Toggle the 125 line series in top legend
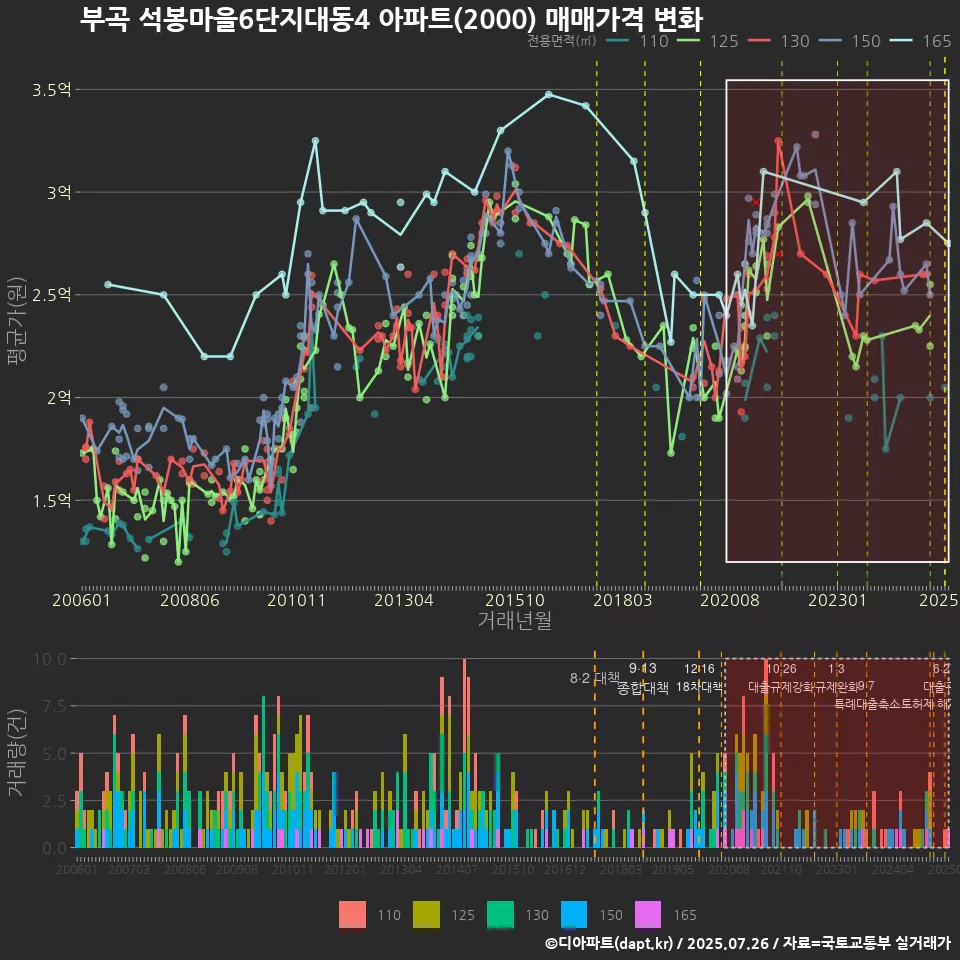 [x=708, y=41]
